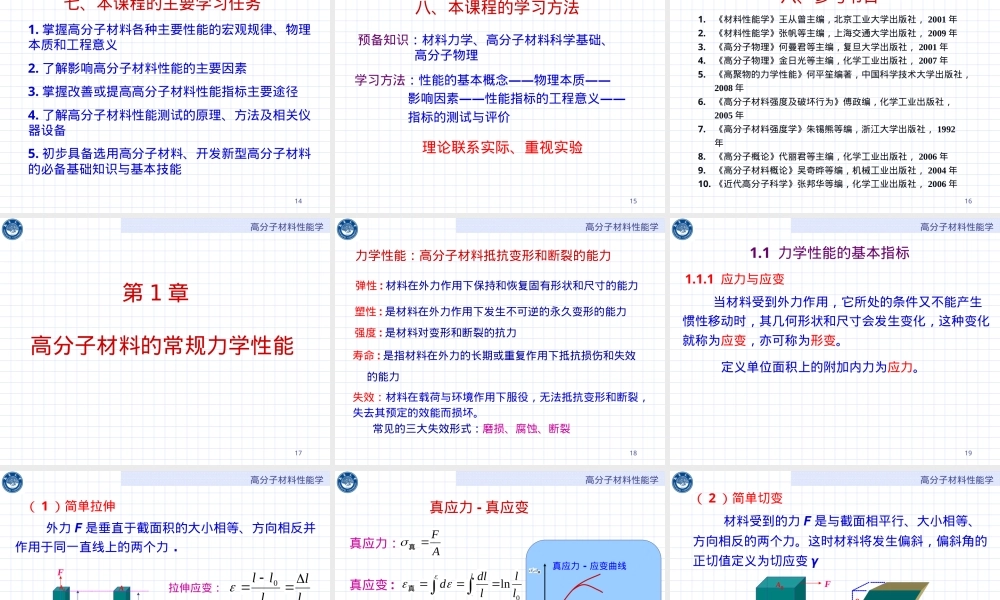
Task: Click the logo on the 简单切变 slide
Action: click(682, 482)
